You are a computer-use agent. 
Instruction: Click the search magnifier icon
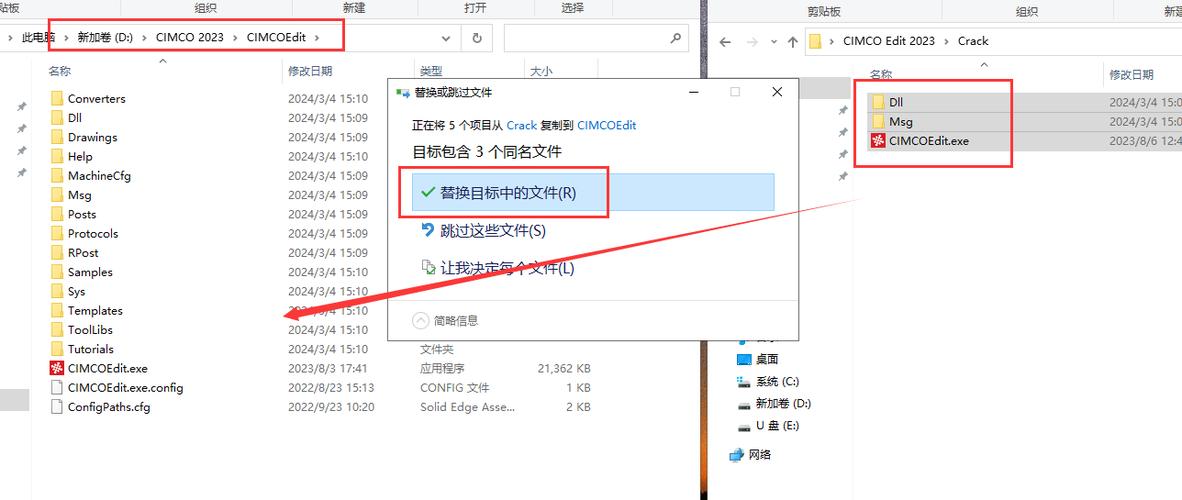click(675, 38)
